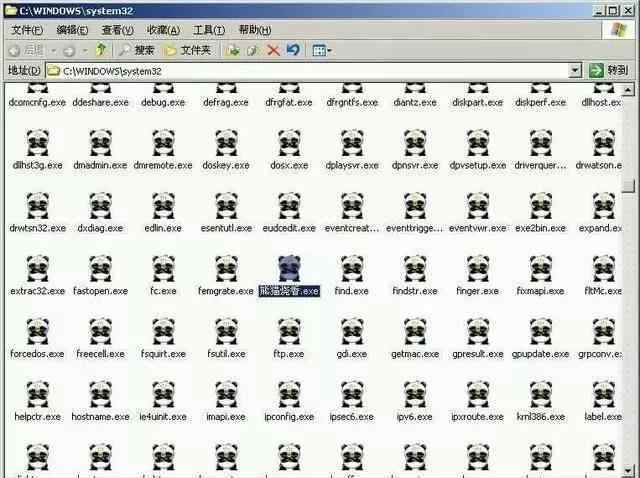Select the eudcedit.exe panda icon

[x=289, y=206]
